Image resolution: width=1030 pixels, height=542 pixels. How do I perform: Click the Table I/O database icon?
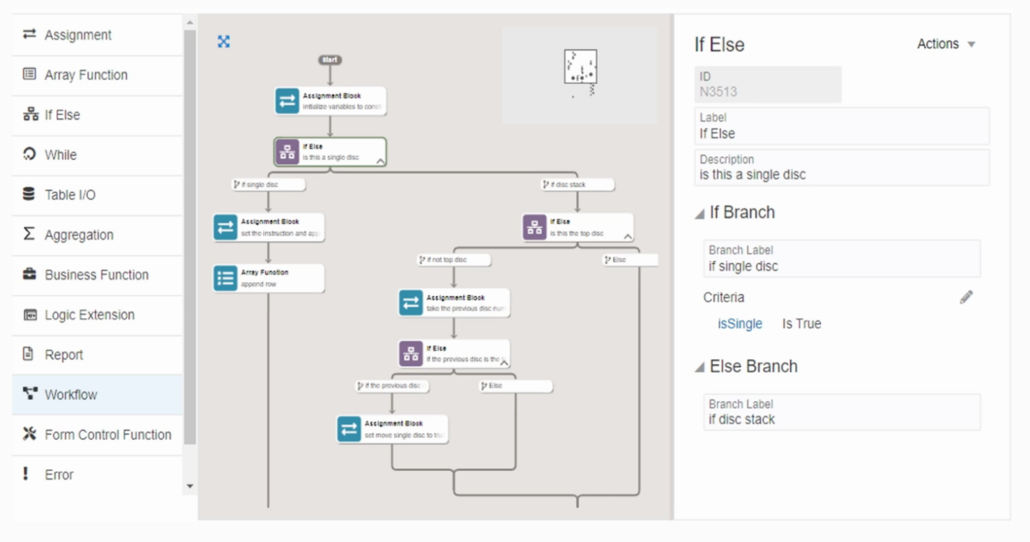29,194
